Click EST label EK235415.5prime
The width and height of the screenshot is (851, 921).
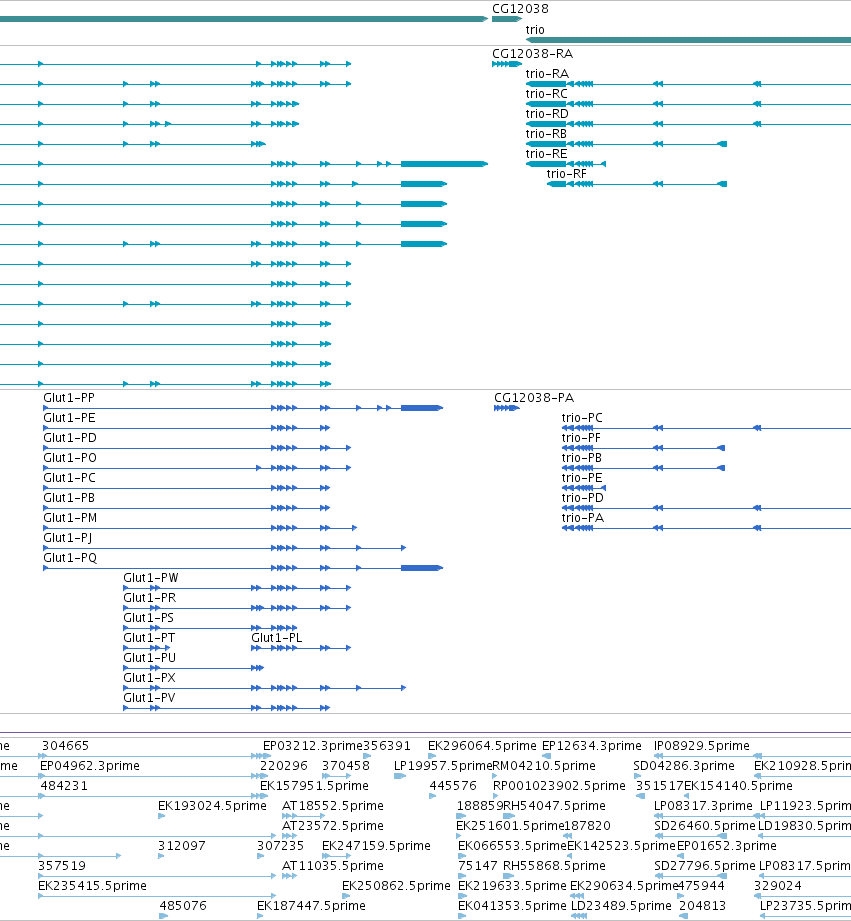[92, 885]
